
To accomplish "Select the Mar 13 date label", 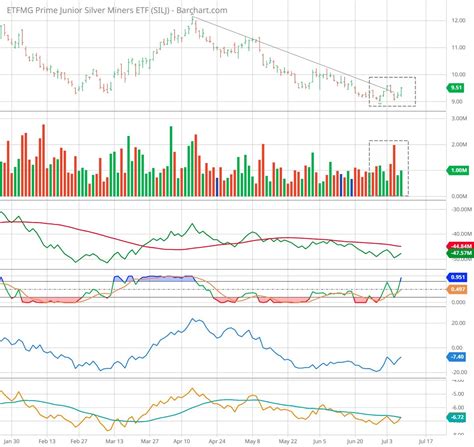I will point(114,441).
